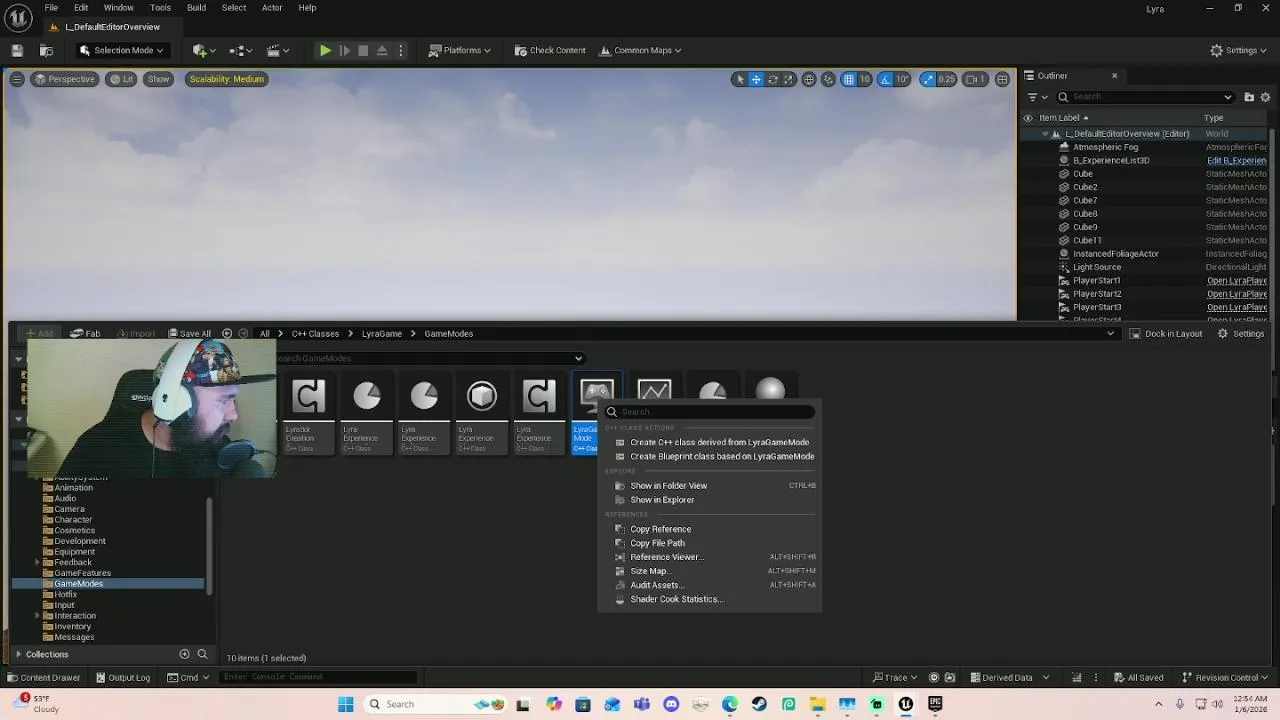The height and width of the screenshot is (720, 1280).
Task: Open Revision Control status menu
Action: click(x=1225, y=678)
